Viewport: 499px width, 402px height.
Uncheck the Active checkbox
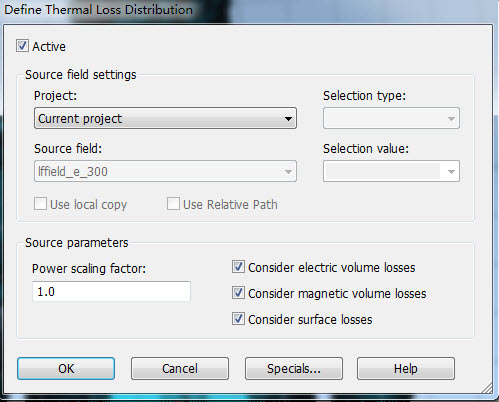click(22, 46)
